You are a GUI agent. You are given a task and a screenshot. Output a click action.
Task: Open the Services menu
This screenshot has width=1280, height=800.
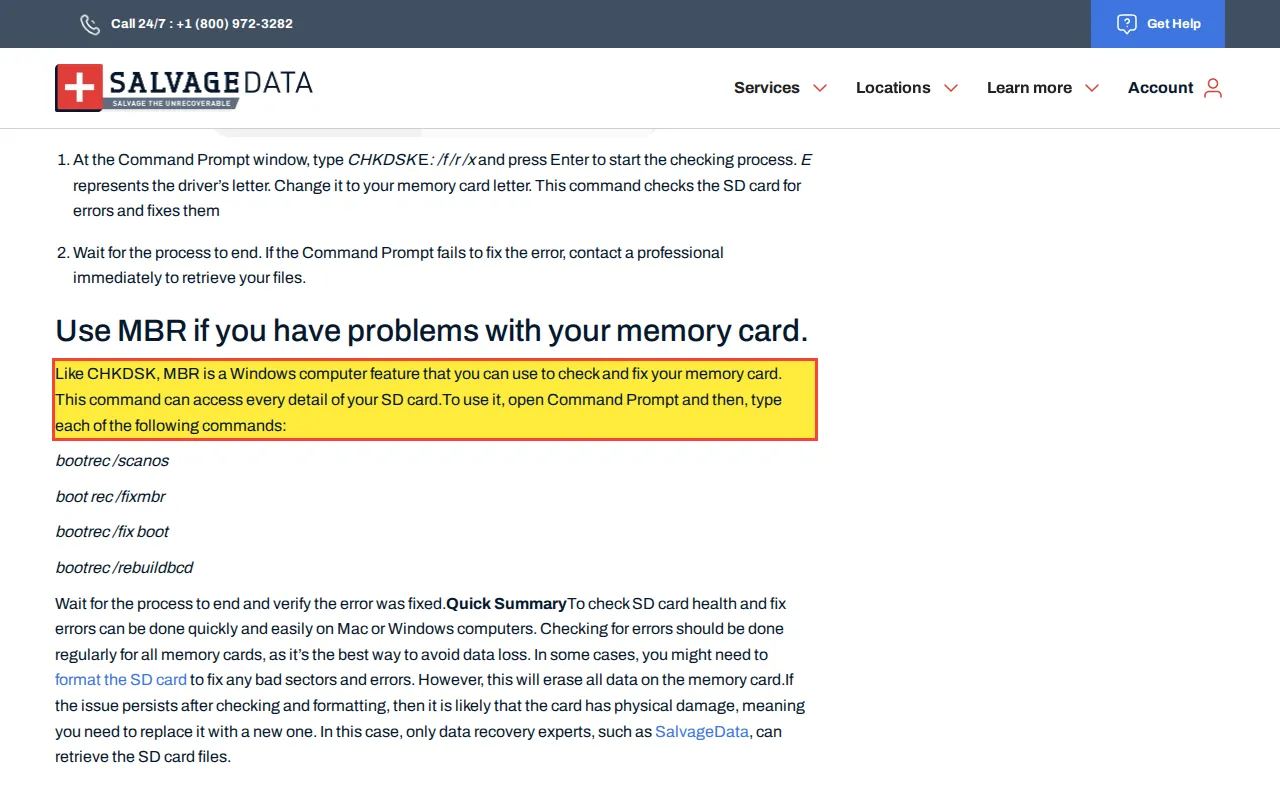click(x=766, y=88)
